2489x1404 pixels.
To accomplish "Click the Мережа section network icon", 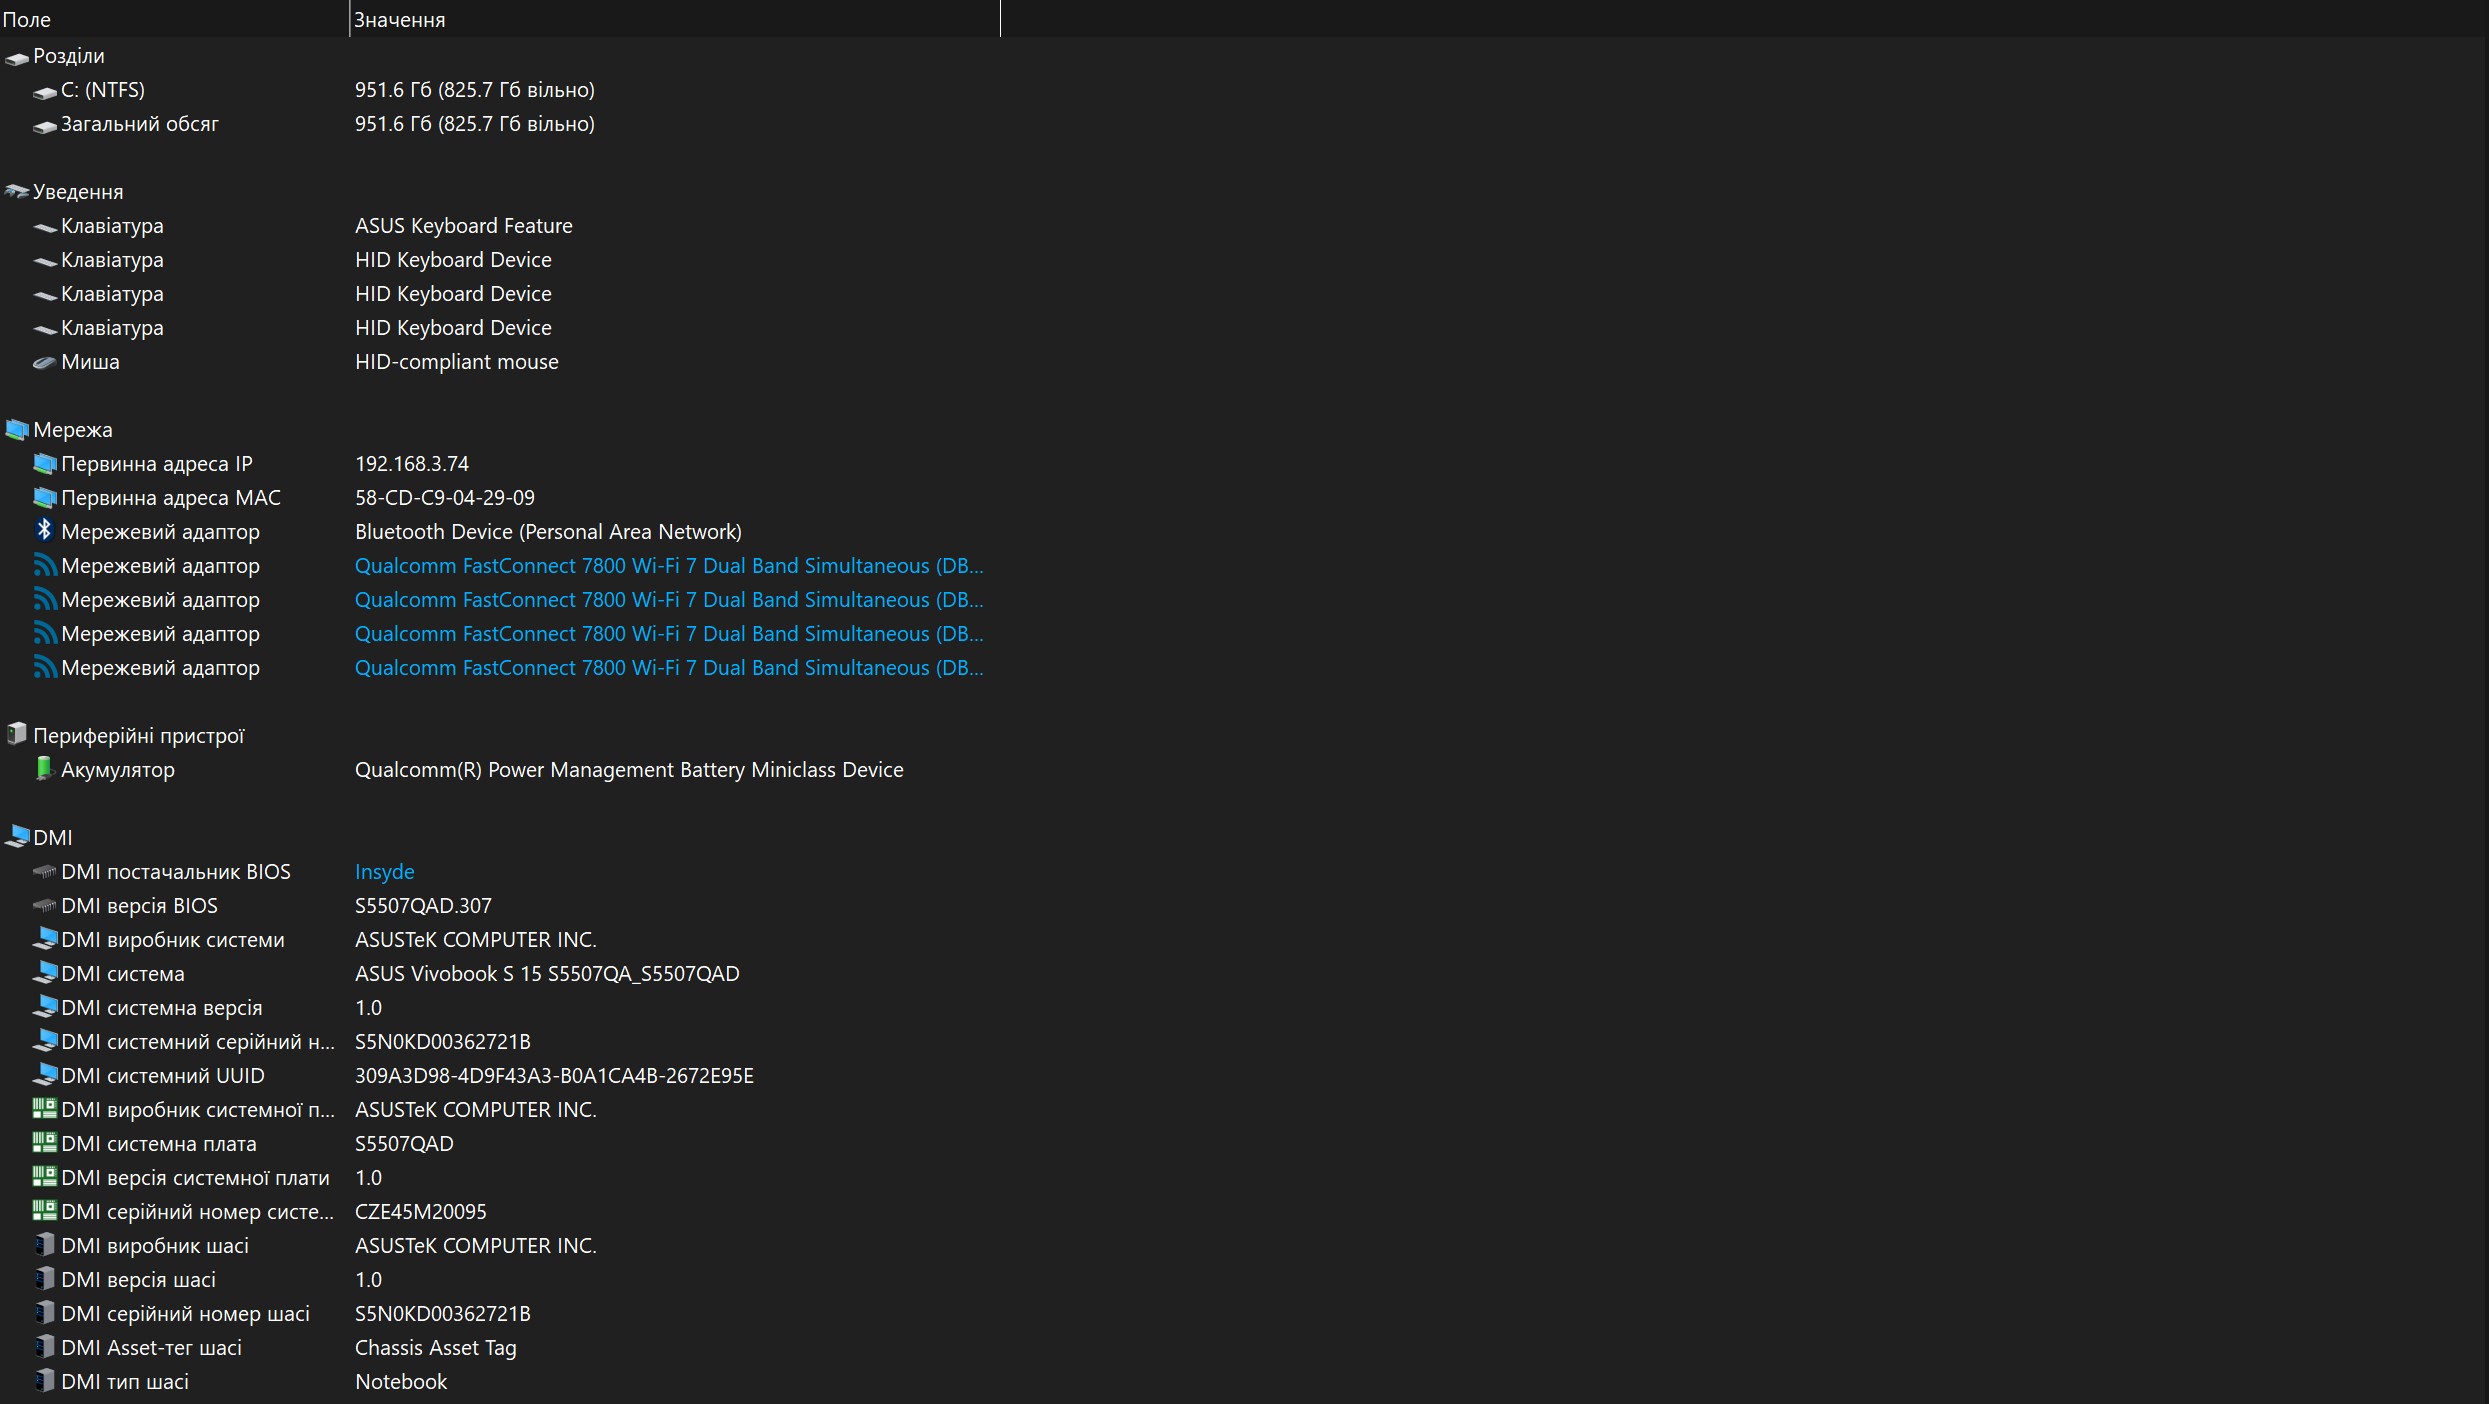I will pyautogui.click(x=16, y=430).
